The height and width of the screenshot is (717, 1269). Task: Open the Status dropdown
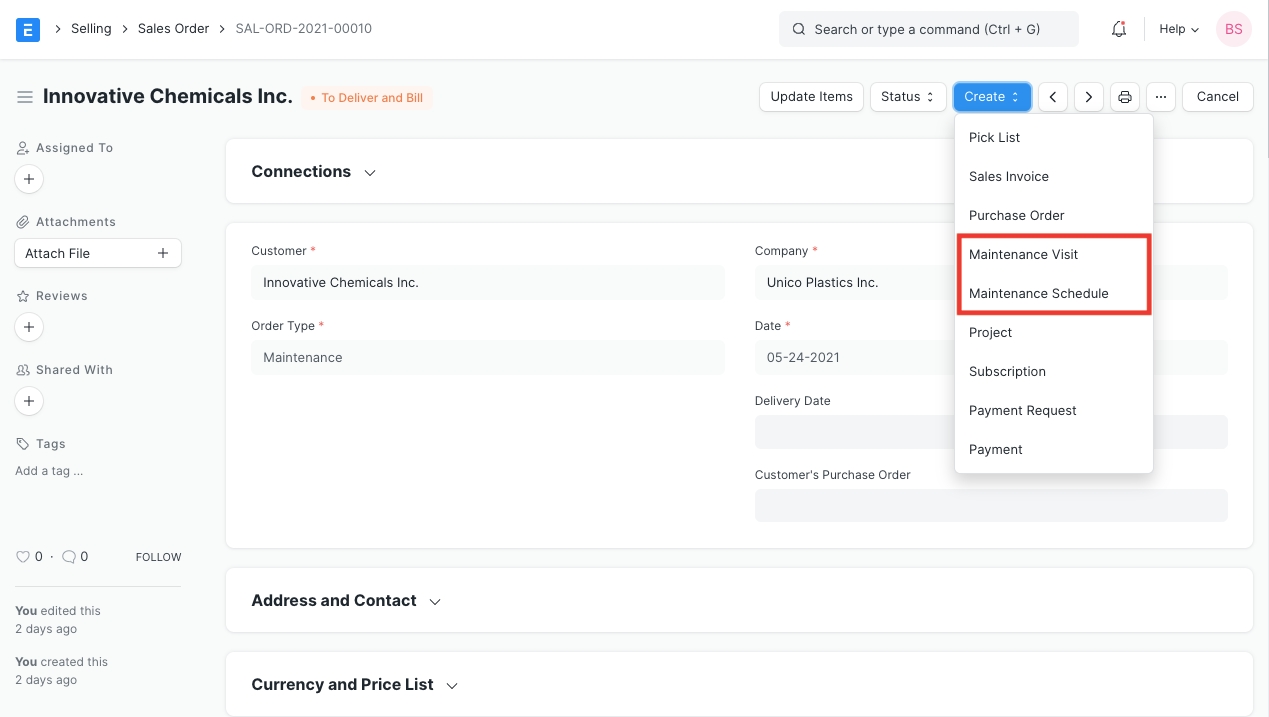coord(907,97)
